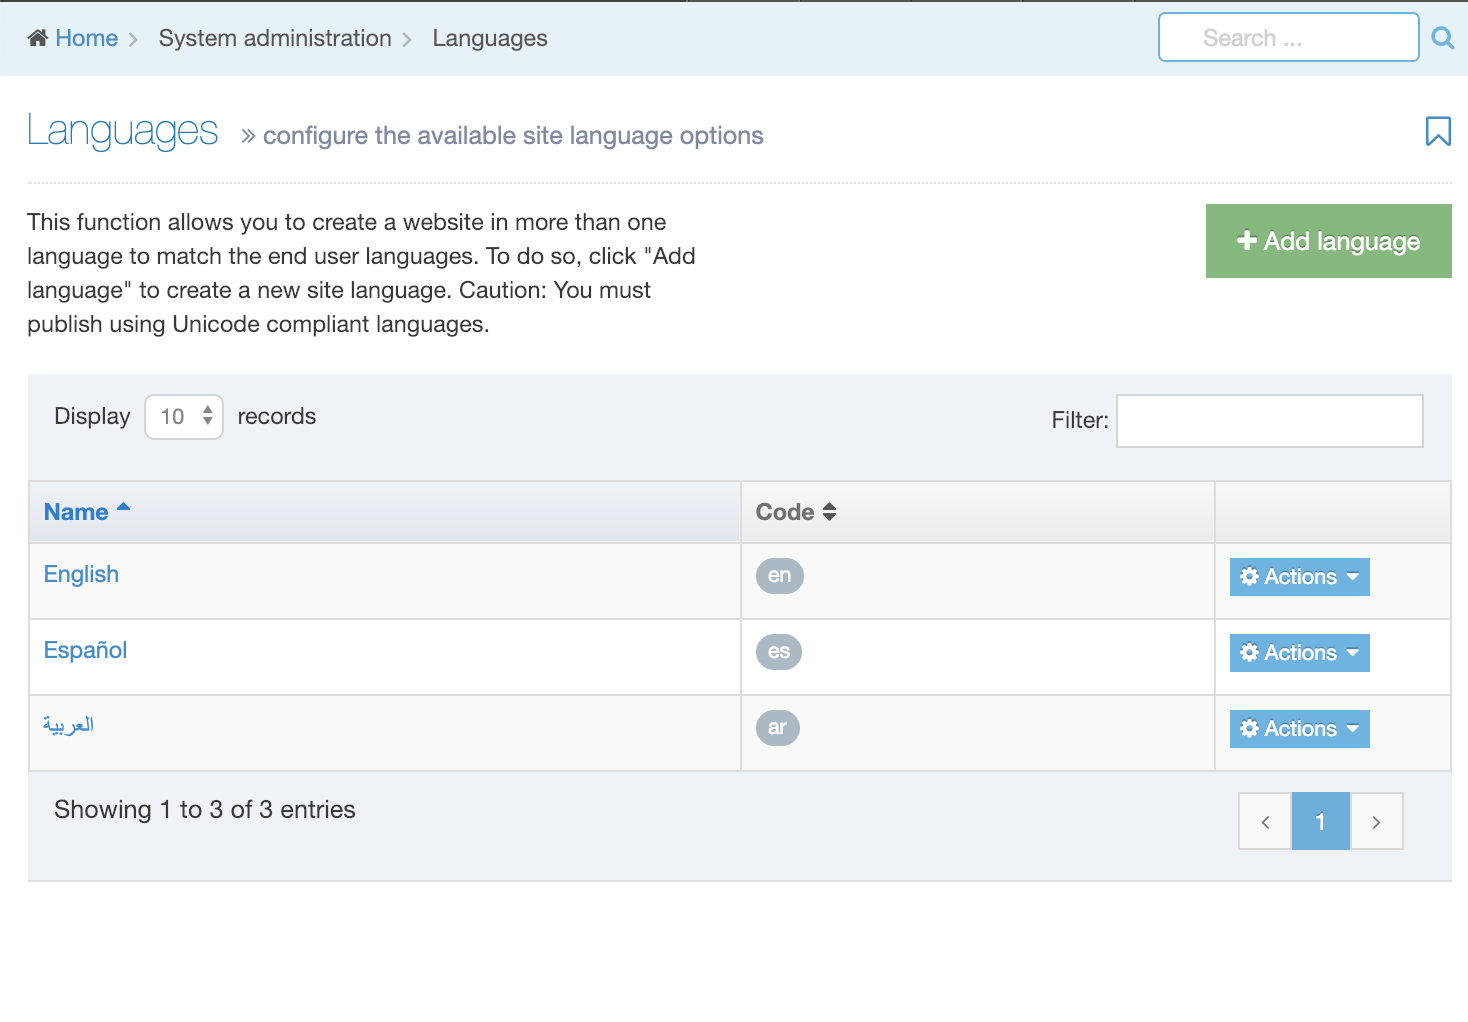Open the Display records count dropdown
This screenshot has width=1468, height=1022.
coord(184,417)
